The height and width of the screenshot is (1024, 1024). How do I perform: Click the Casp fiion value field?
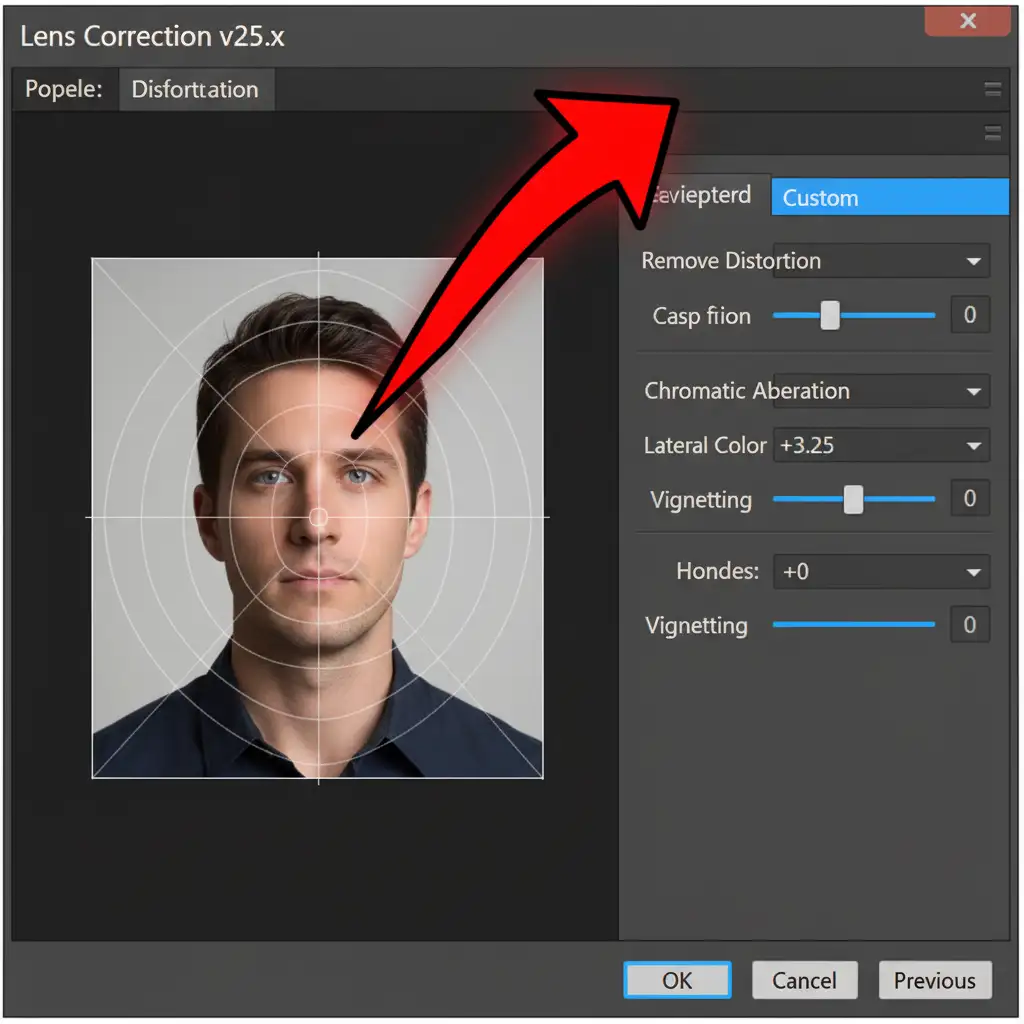click(x=969, y=316)
